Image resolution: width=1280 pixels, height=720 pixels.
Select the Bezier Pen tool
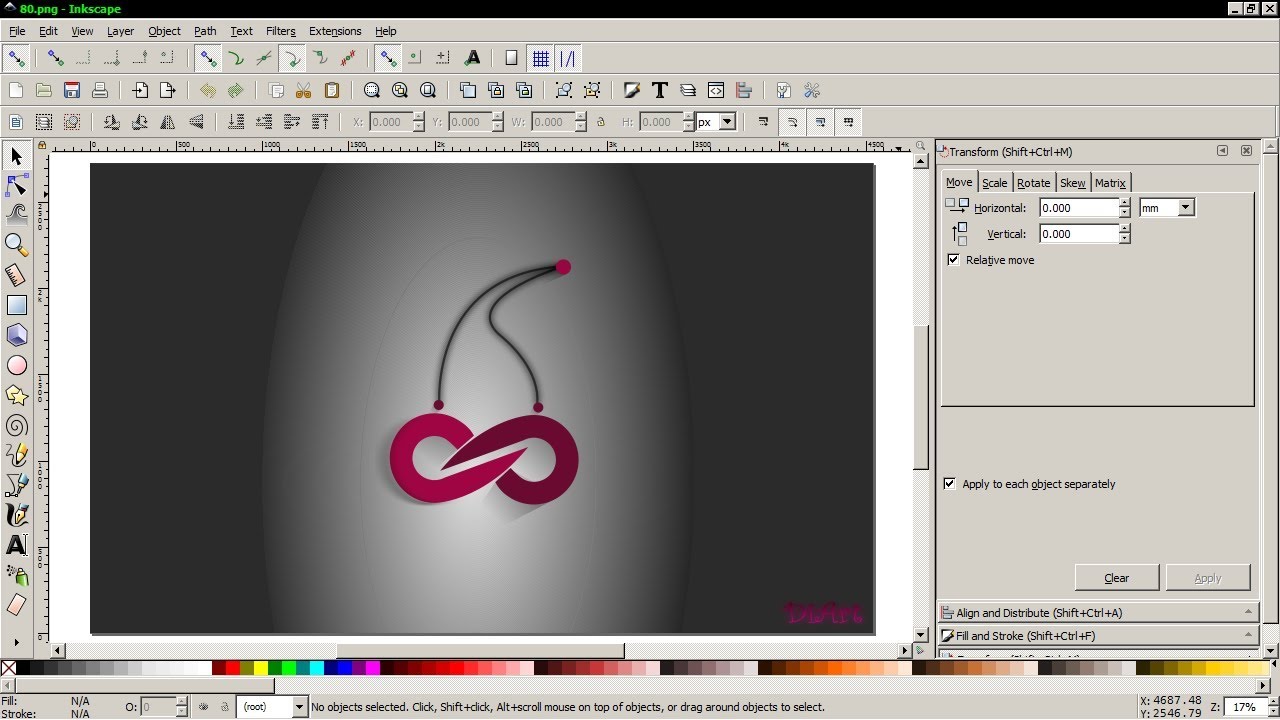16,485
